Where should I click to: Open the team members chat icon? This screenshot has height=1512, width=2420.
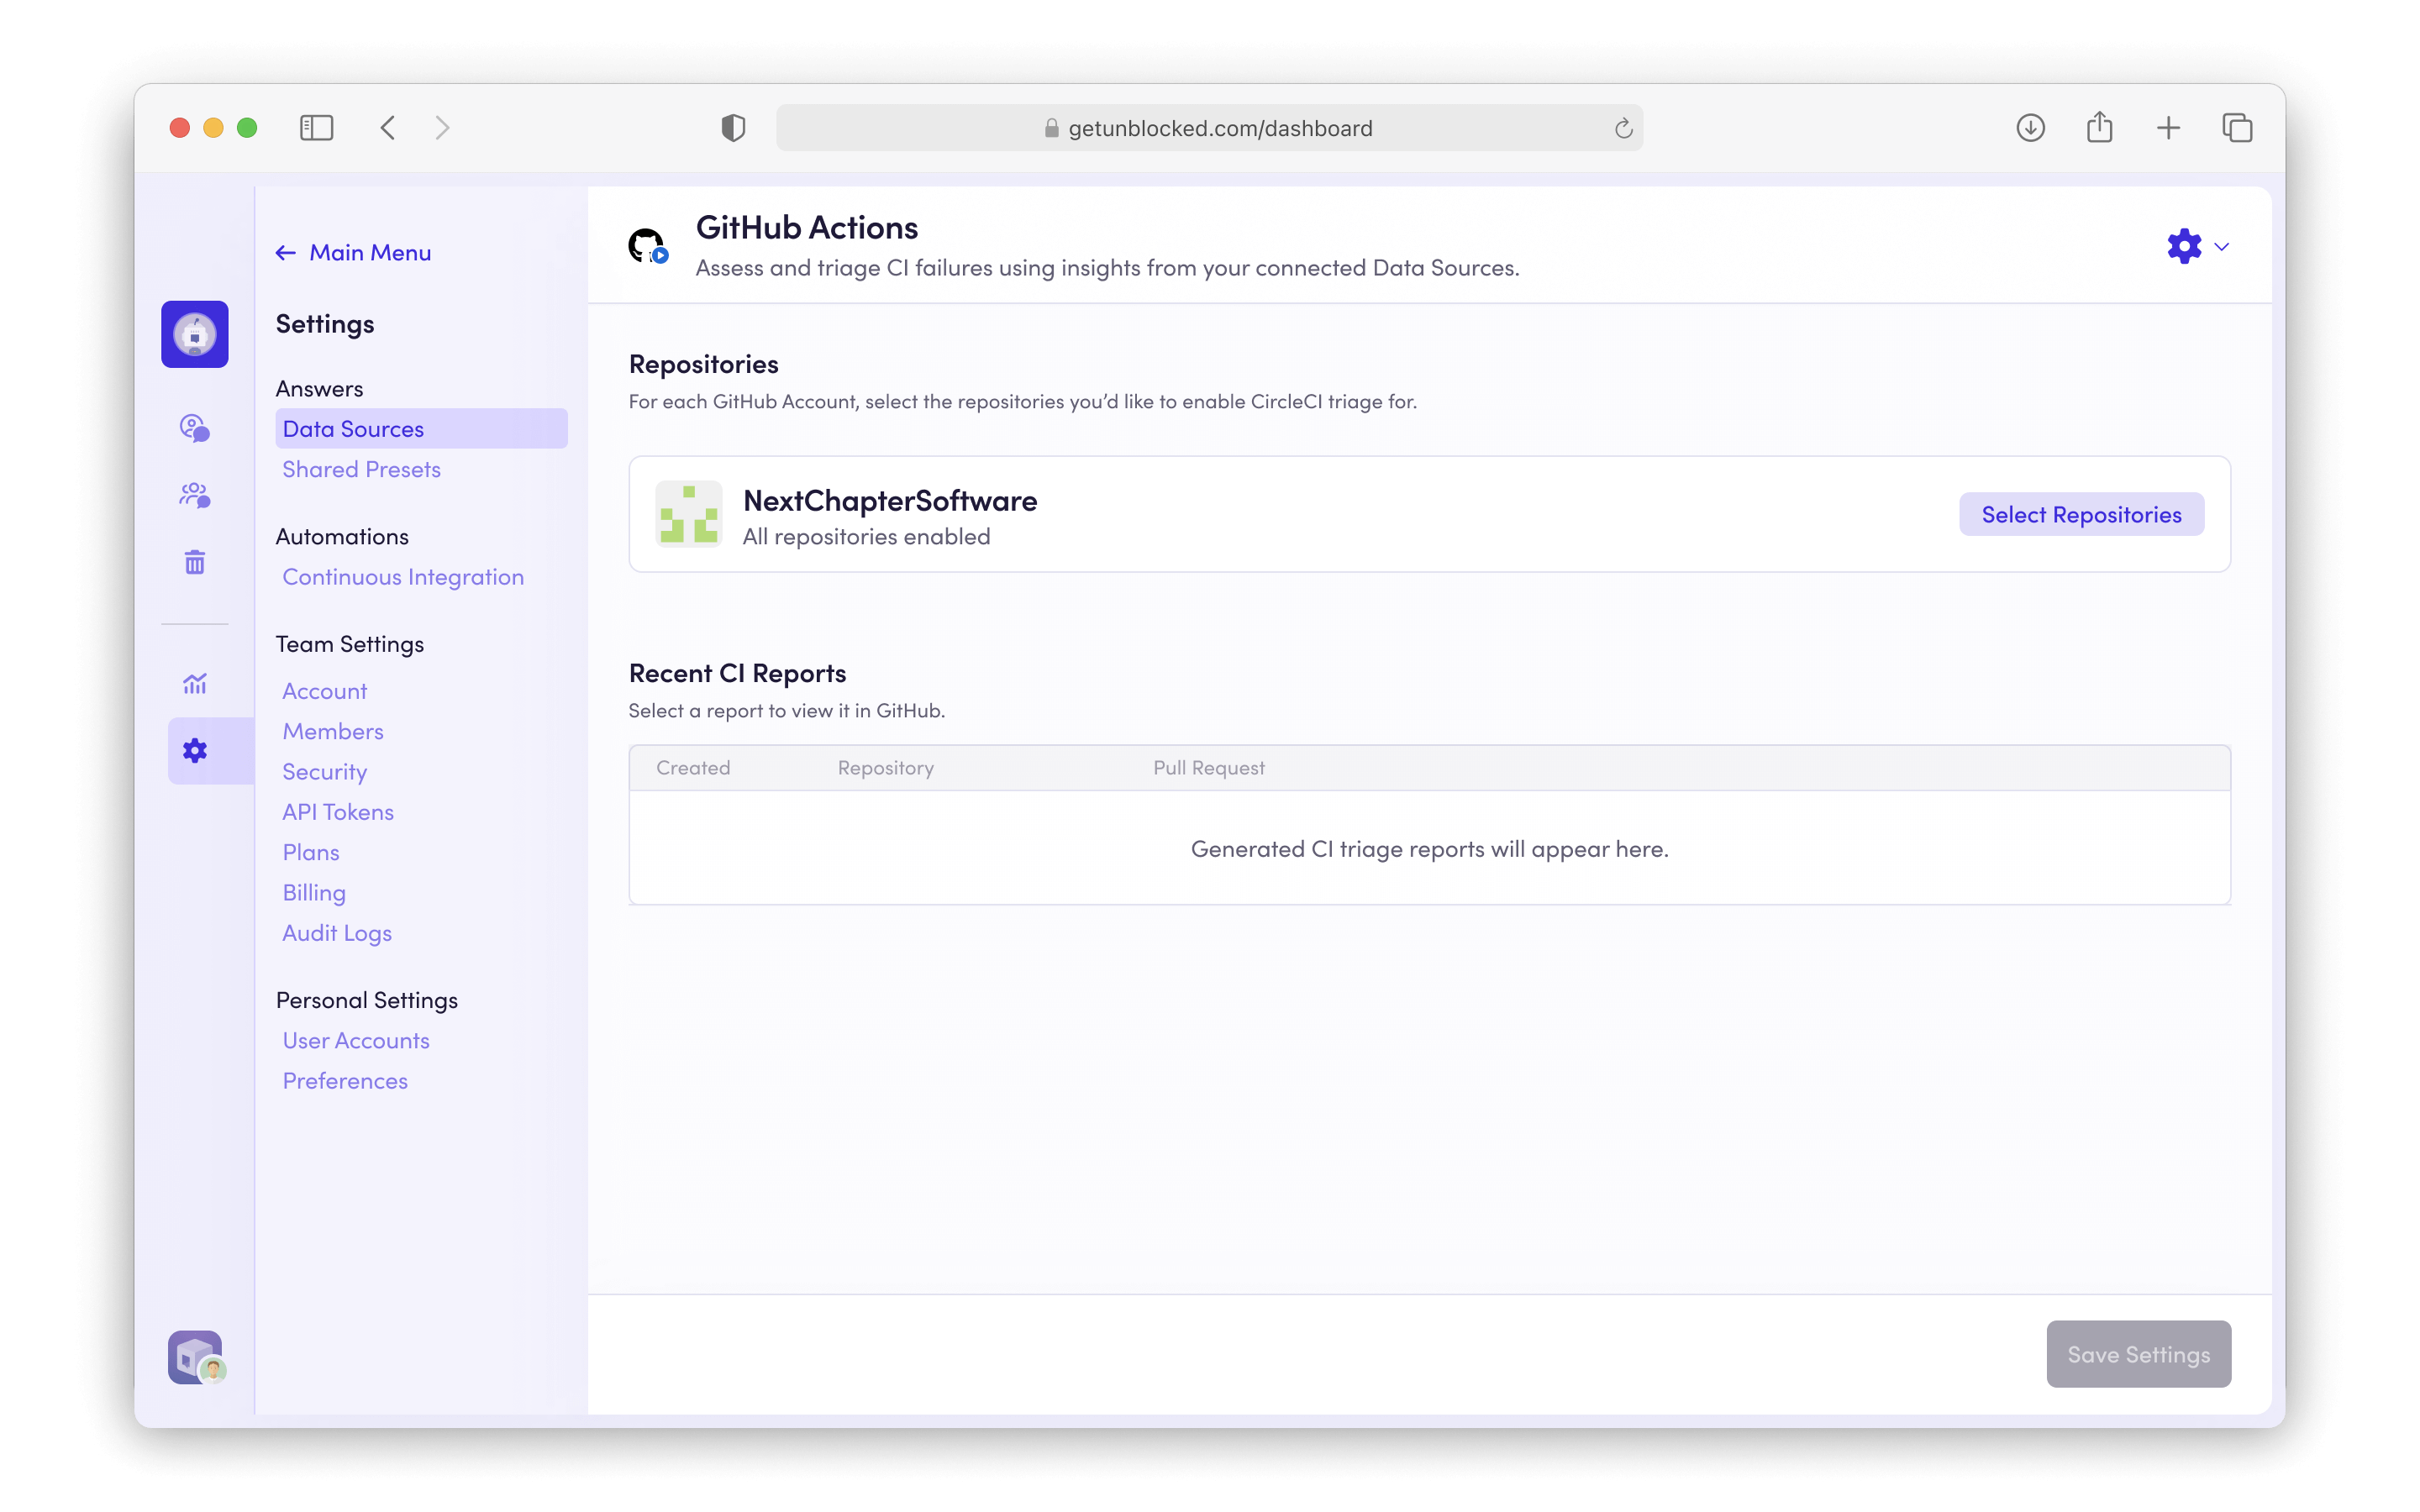[194, 495]
